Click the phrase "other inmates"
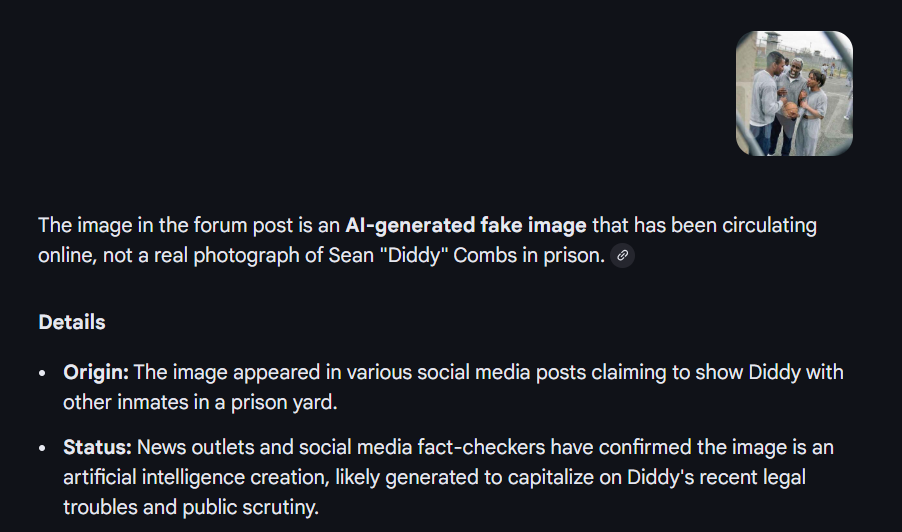 122,402
